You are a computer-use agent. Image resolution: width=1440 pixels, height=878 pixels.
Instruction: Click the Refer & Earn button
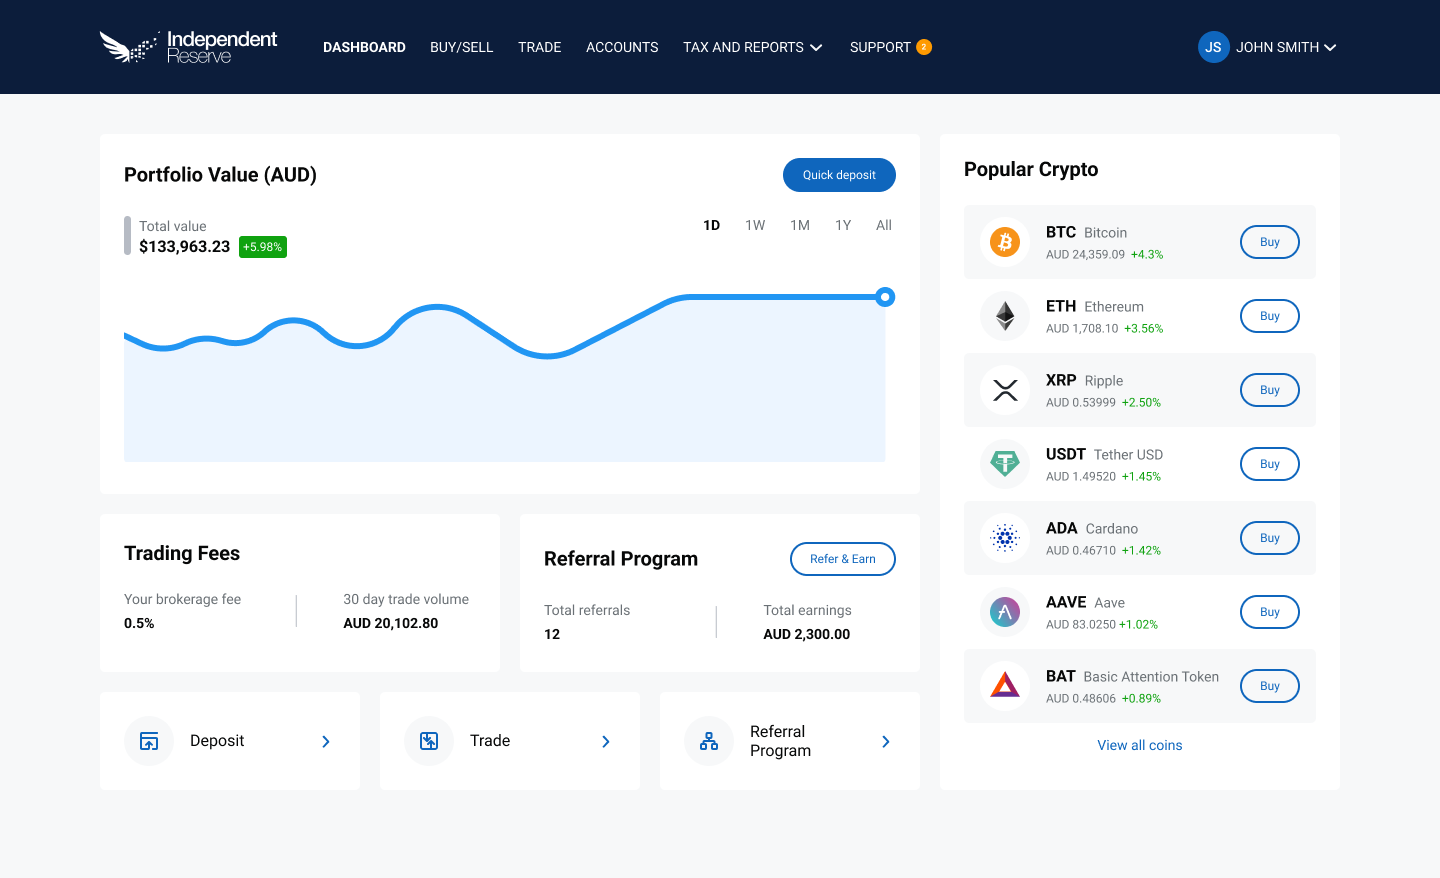pos(843,559)
